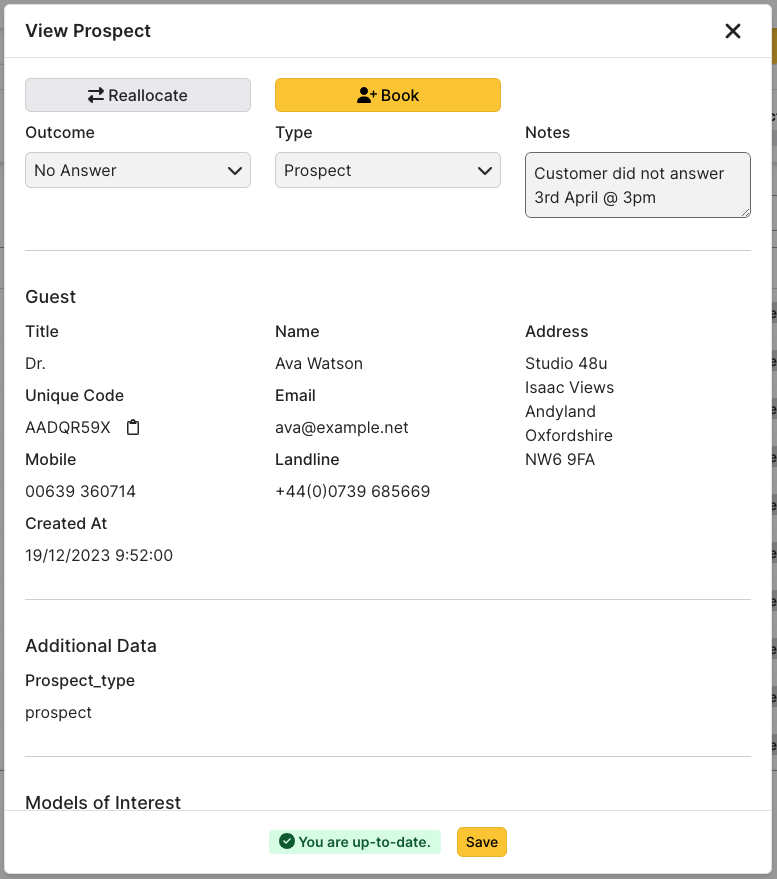The height and width of the screenshot is (879, 777).
Task: Expand the Type dropdown set to Prospect
Action: click(388, 170)
